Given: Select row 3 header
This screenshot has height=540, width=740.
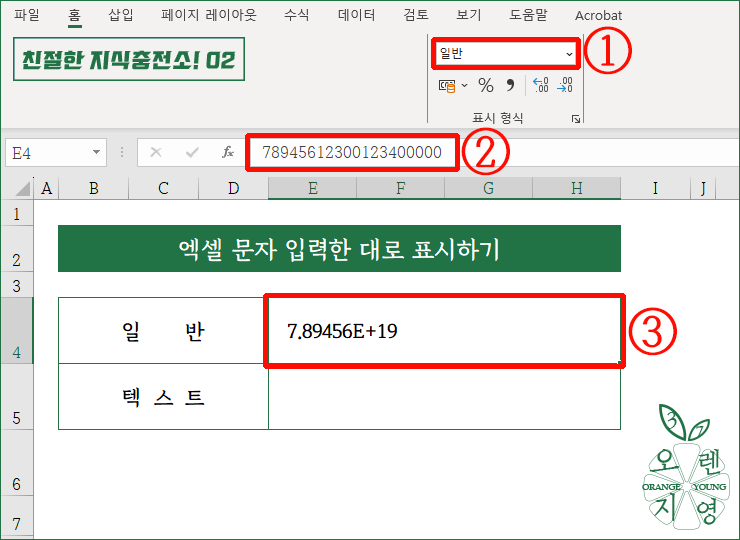Looking at the screenshot, I should coord(17,285).
